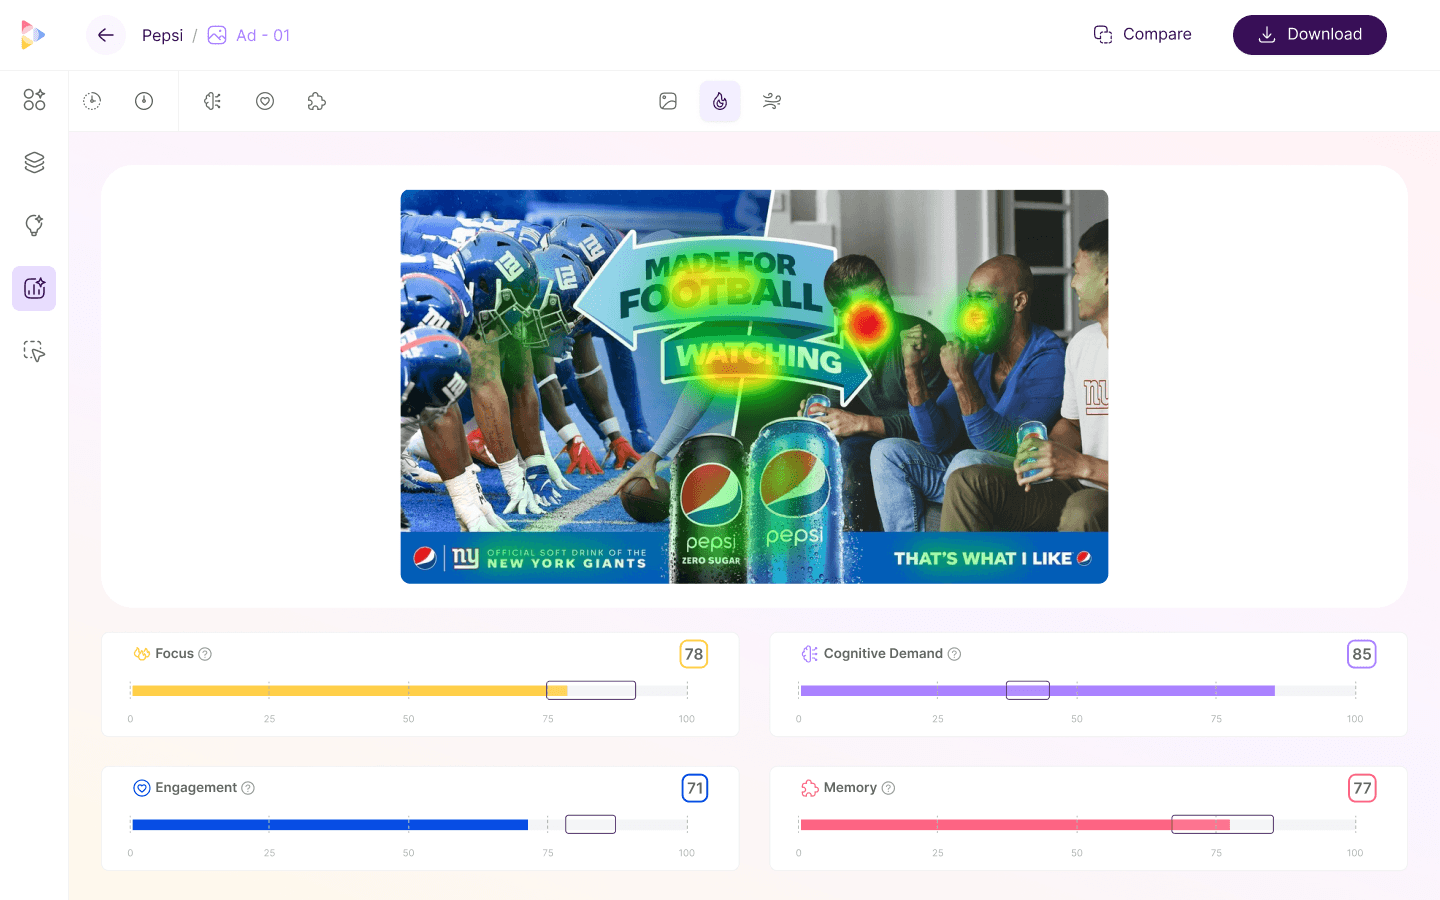This screenshot has width=1440, height=900.
Task: Switch to the original image view
Action: click(668, 101)
